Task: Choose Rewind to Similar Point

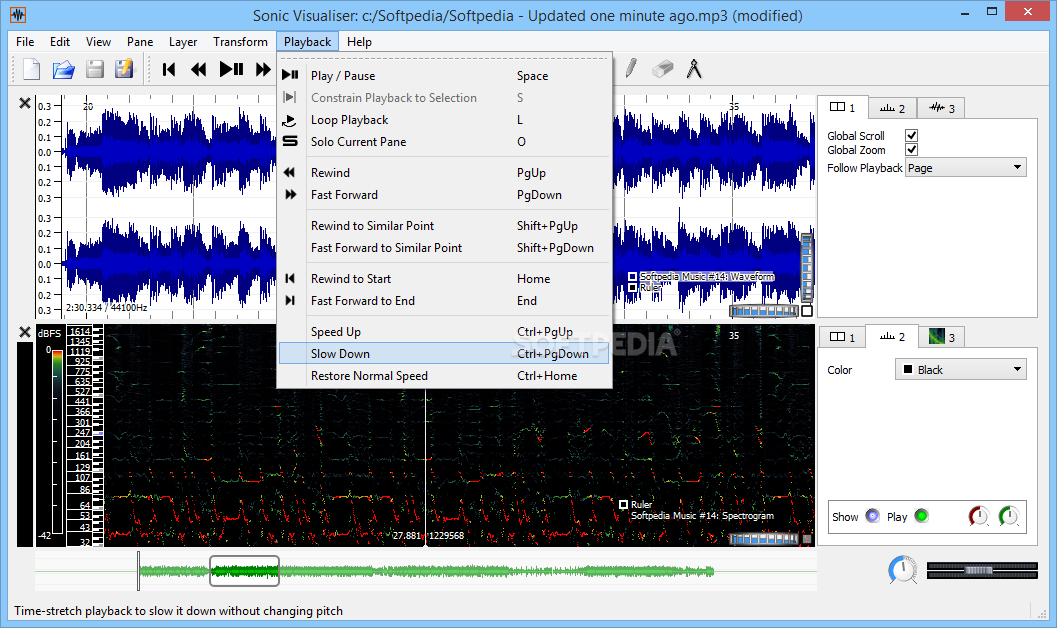Action: [444, 226]
